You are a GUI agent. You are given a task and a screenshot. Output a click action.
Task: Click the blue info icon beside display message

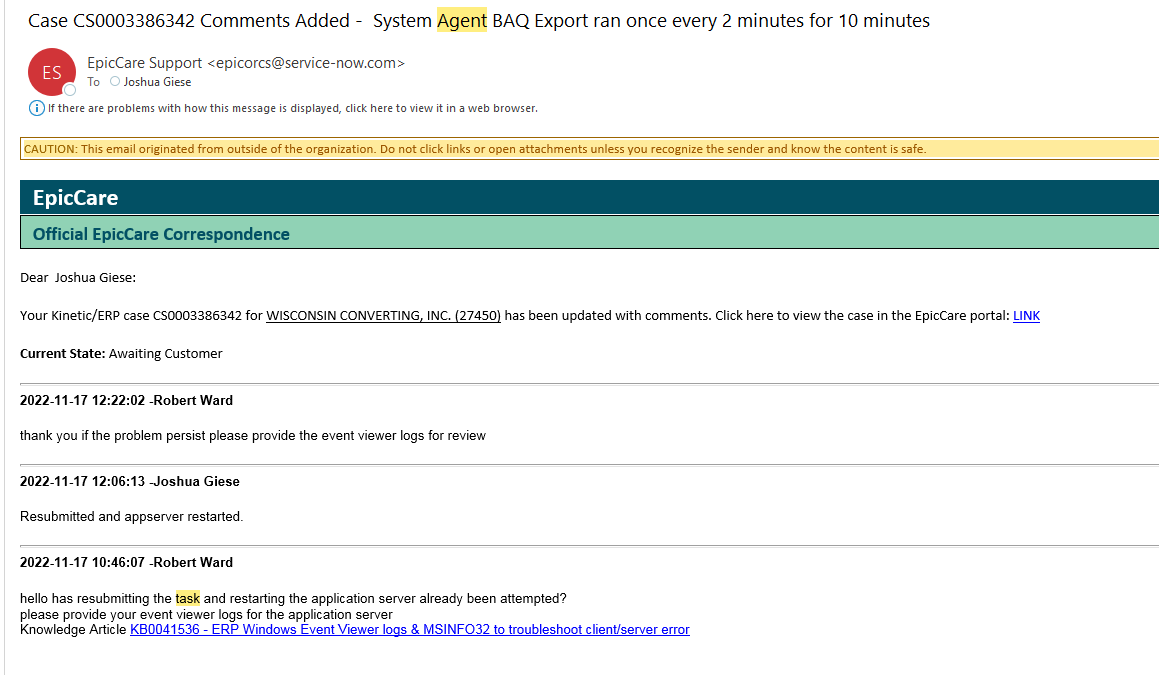(36, 109)
